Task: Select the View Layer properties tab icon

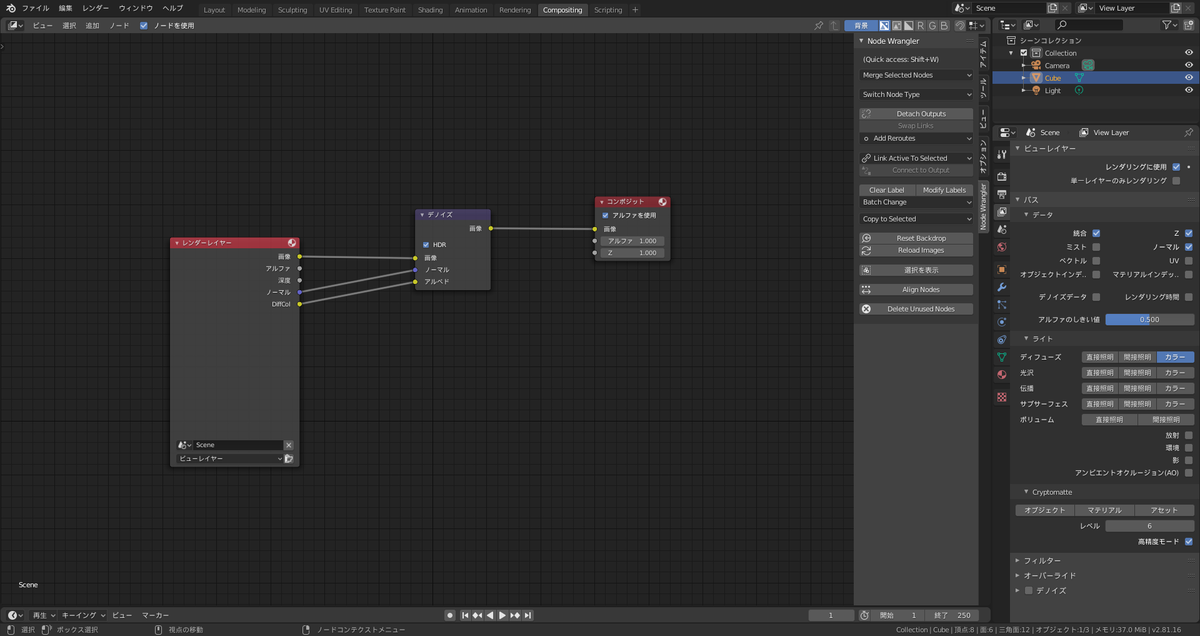Action: (1002, 211)
